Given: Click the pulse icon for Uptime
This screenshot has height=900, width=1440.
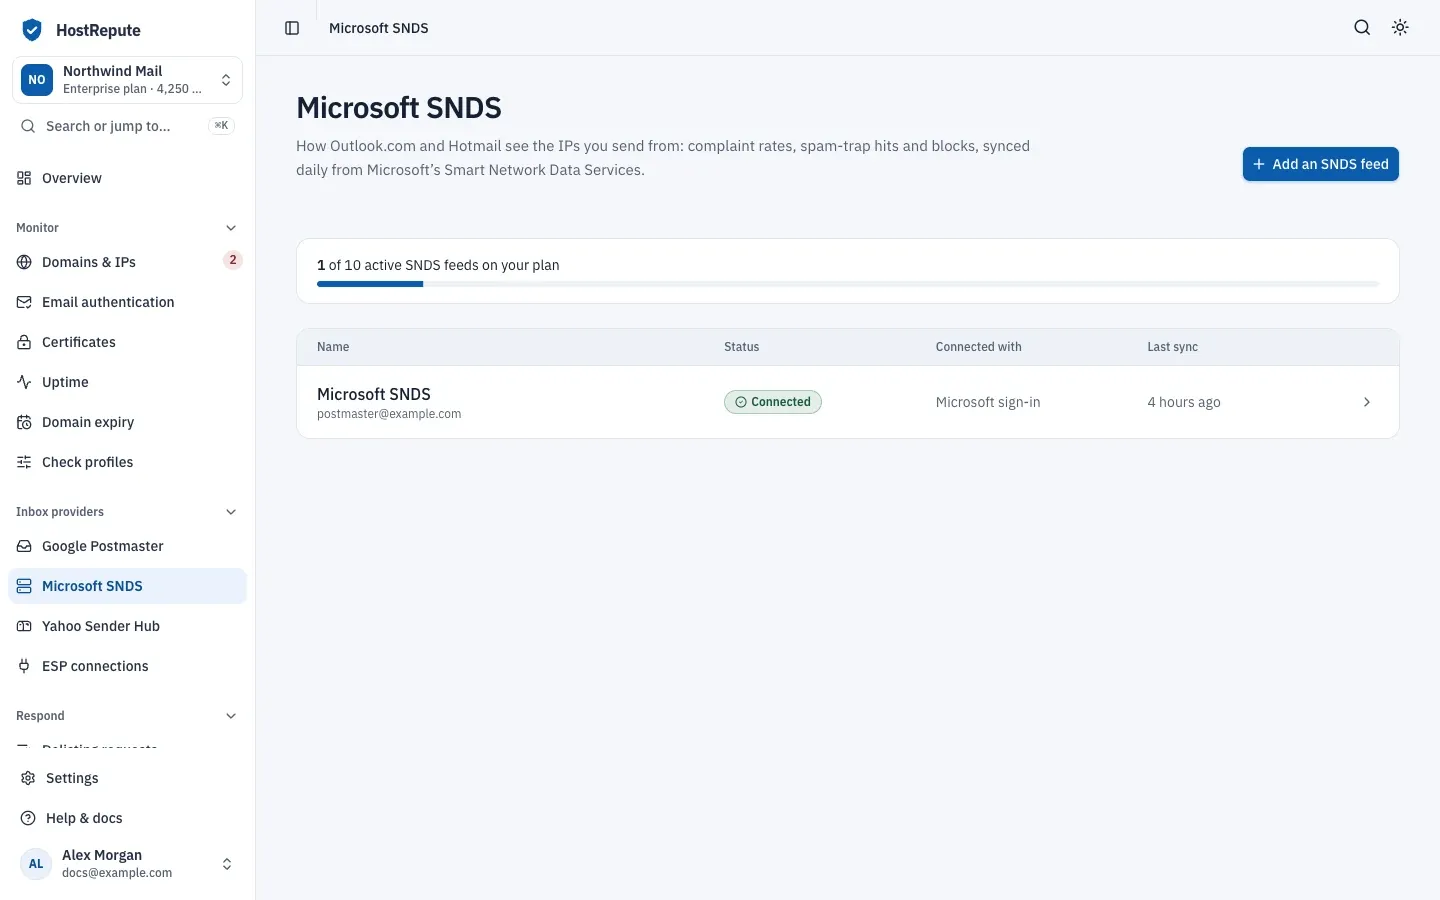Looking at the screenshot, I should click(x=24, y=382).
